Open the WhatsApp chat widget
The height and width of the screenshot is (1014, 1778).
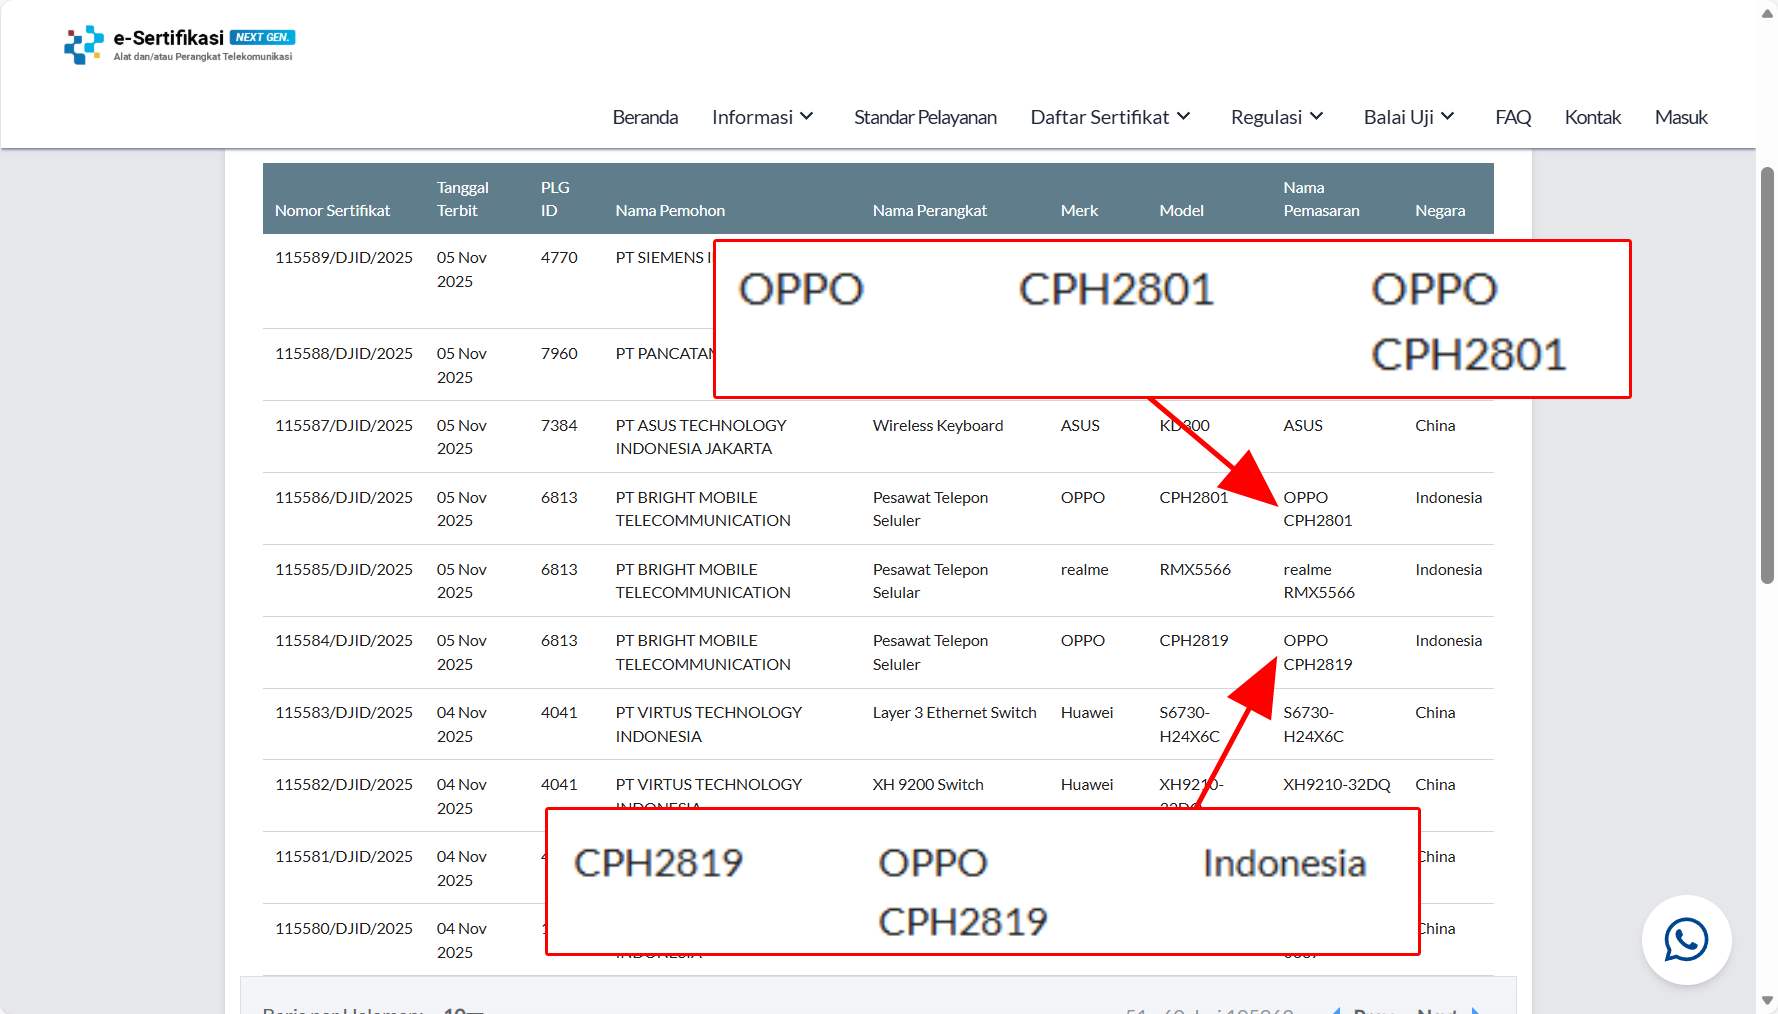point(1686,940)
